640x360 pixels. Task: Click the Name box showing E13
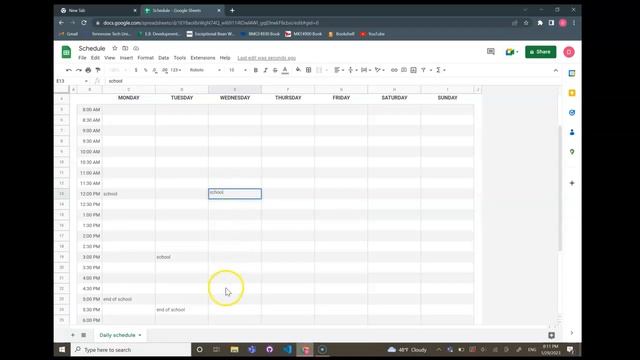click(x=72, y=81)
